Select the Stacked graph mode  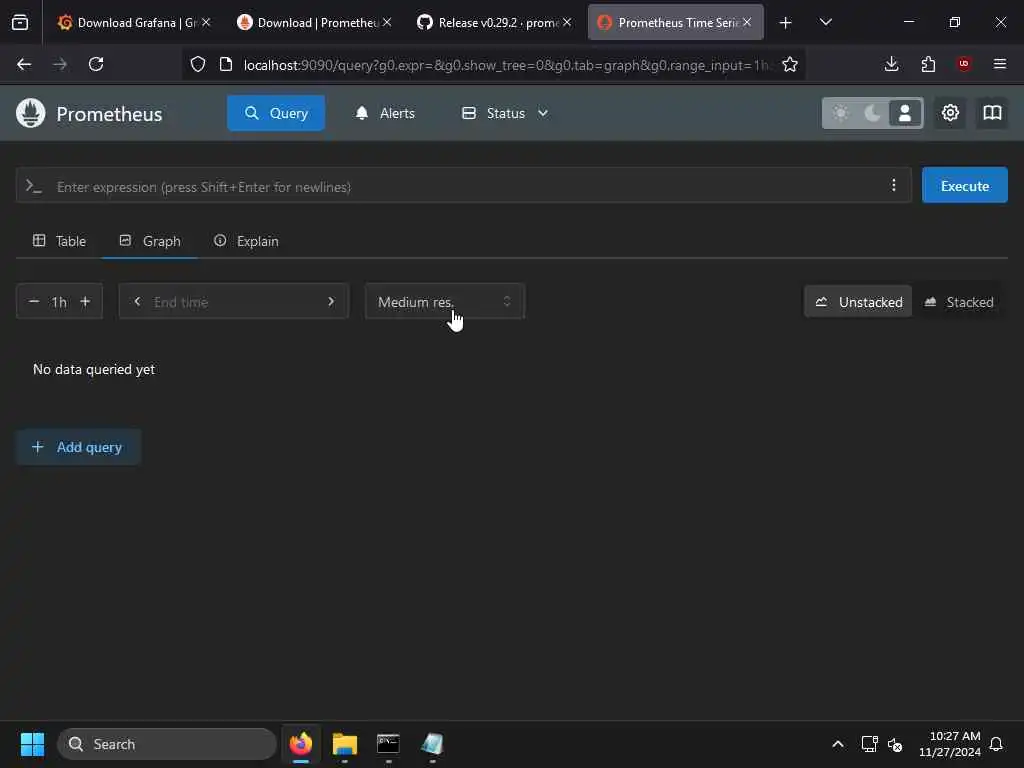tap(959, 302)
